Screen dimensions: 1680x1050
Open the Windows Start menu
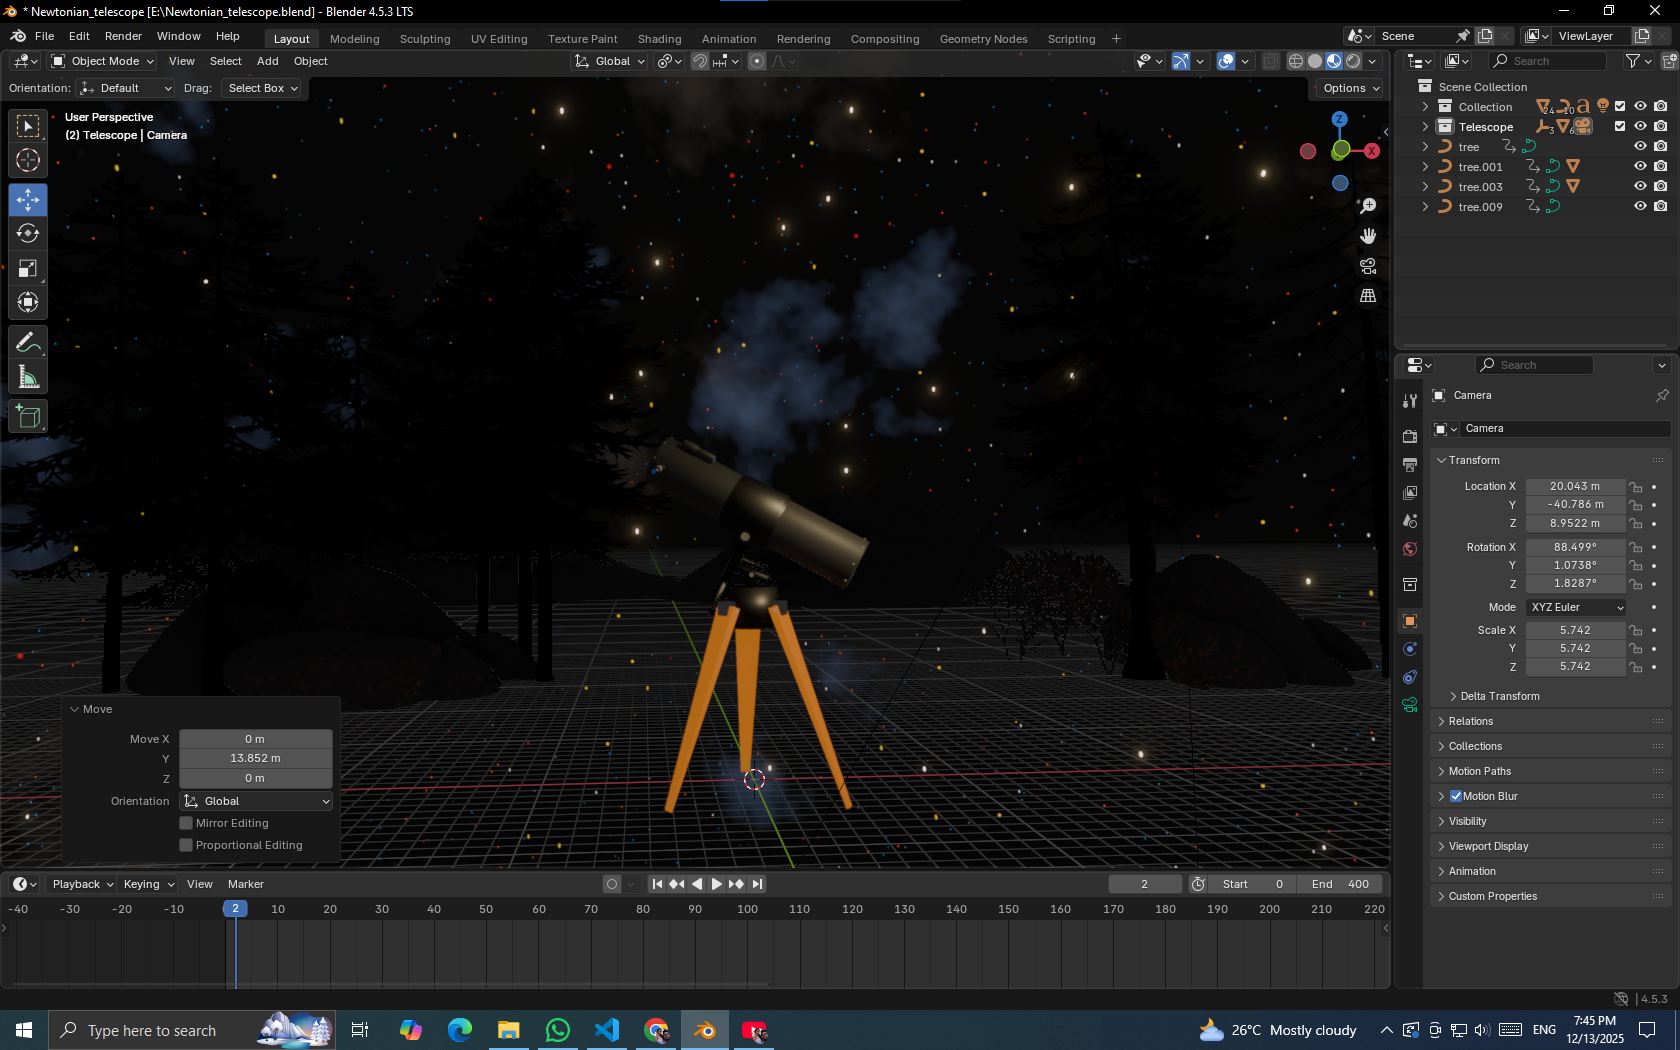(x=21, y=1029)
